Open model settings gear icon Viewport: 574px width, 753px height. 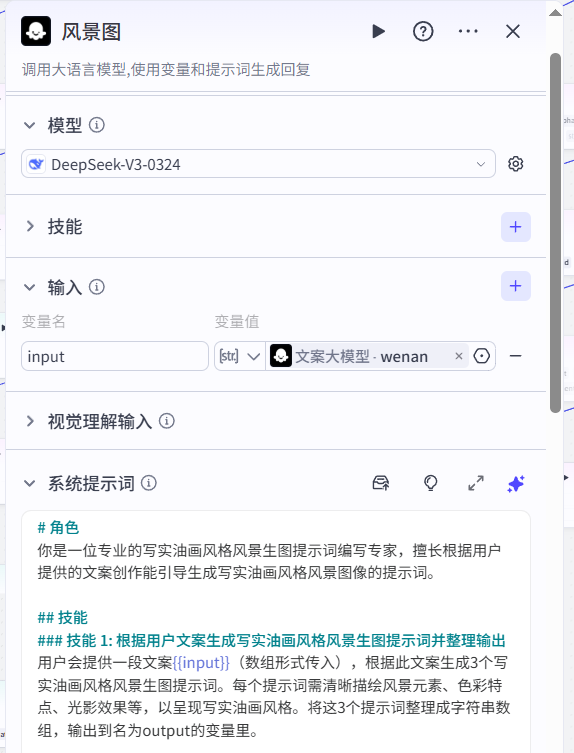[515, 164]
